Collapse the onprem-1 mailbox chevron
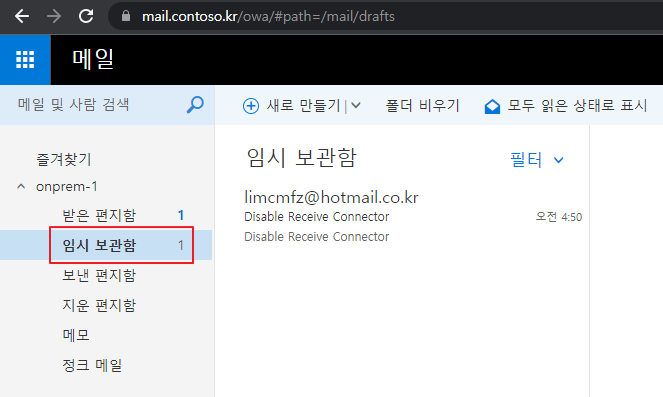 tap(21, 186)
